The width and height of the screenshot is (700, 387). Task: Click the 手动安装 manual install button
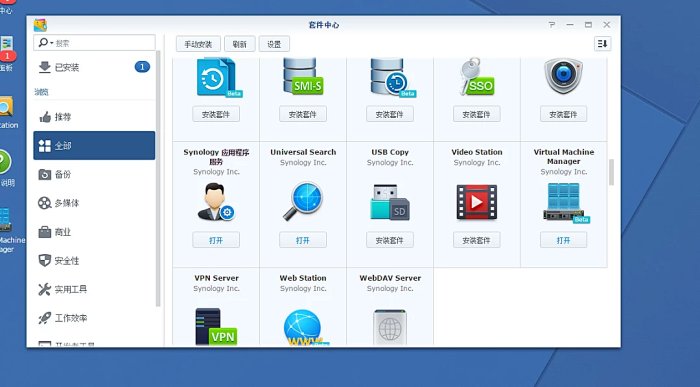point(198,44)
